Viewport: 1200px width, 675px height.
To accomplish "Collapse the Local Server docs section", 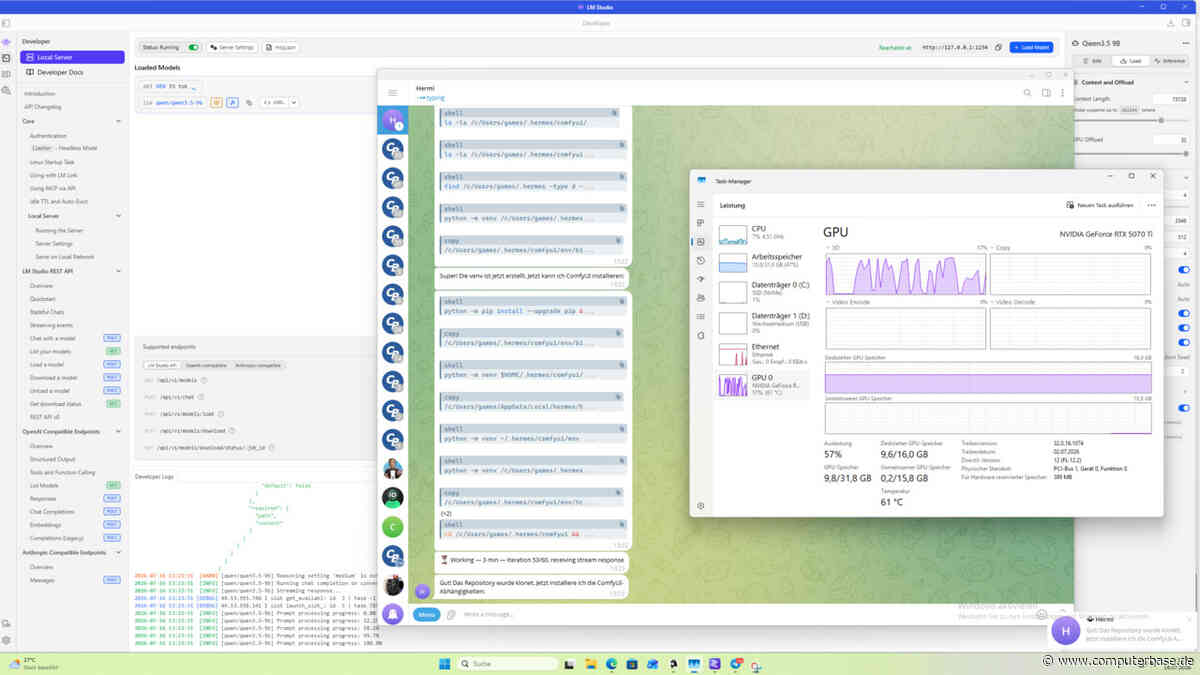I will (119, 216).
